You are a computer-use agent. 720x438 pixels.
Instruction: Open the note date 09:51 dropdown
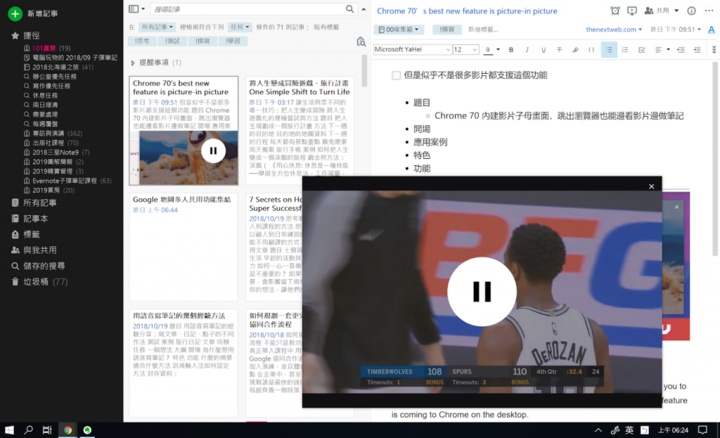click(675, 29)
